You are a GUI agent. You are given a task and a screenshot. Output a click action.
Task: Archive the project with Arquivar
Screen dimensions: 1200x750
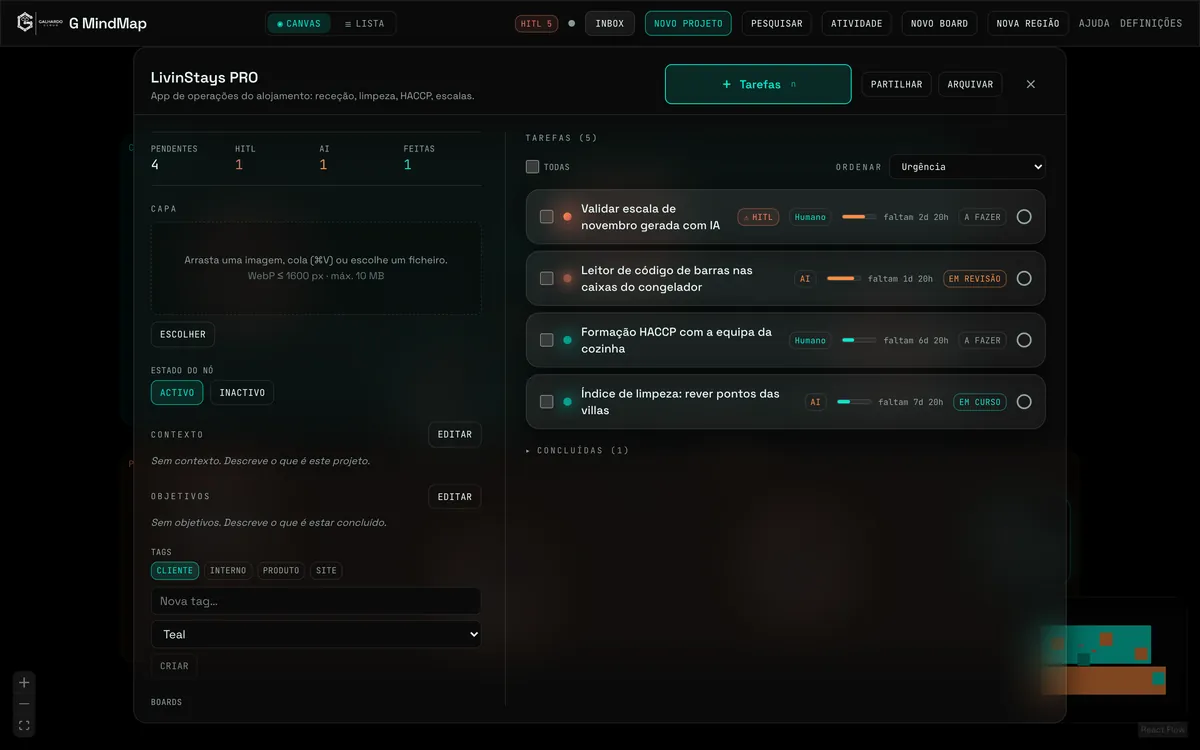point(970,84)
